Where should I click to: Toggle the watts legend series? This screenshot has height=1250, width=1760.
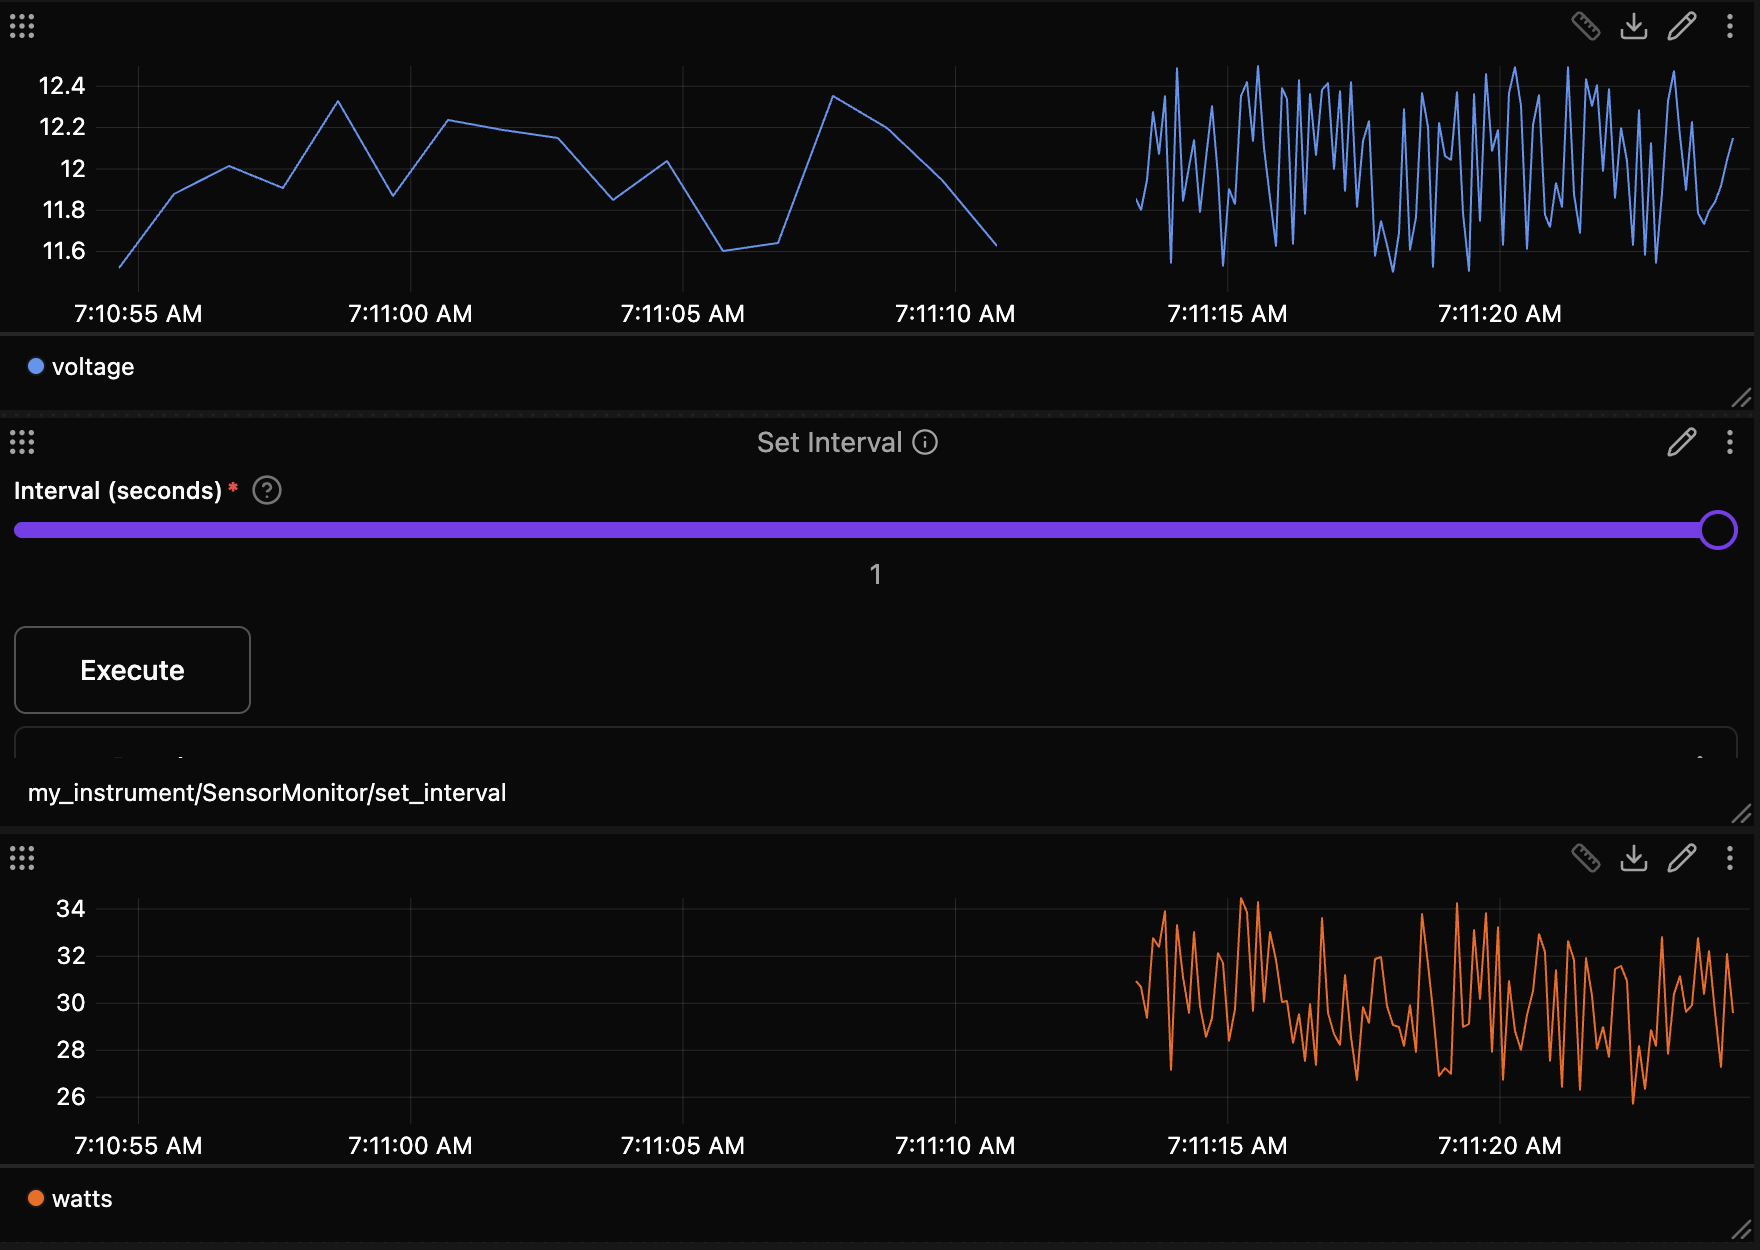coord(70,1199)
